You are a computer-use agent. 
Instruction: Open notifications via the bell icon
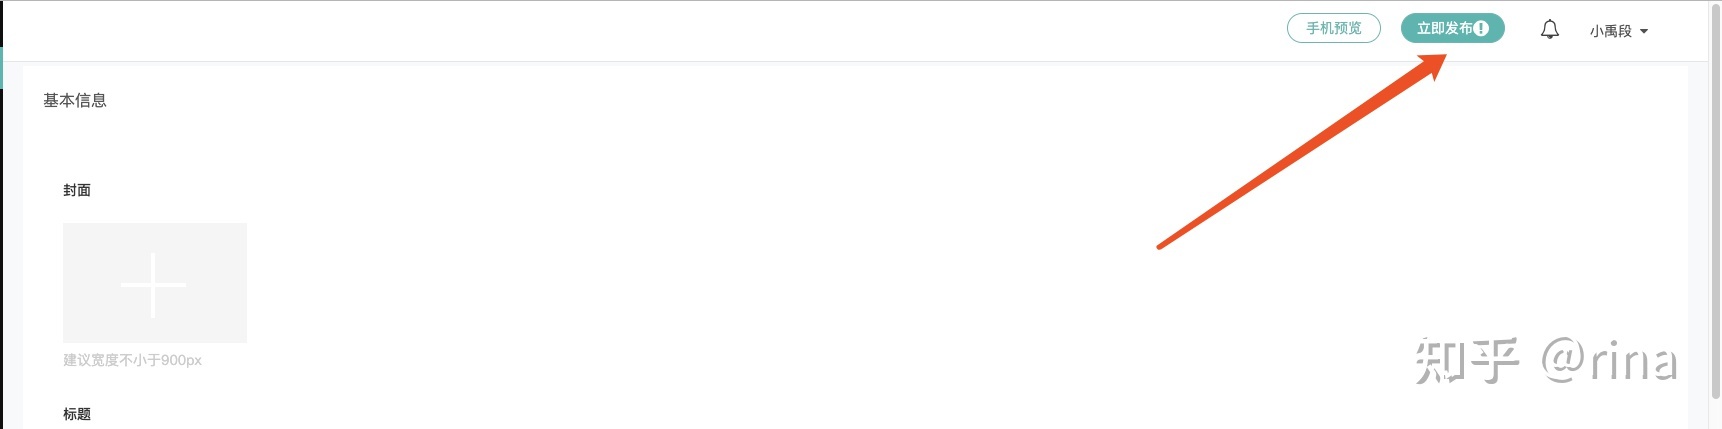click(1549, 30)
